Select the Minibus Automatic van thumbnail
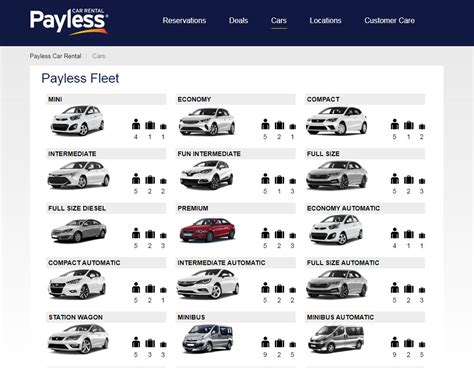 click(x=336, y=339)
